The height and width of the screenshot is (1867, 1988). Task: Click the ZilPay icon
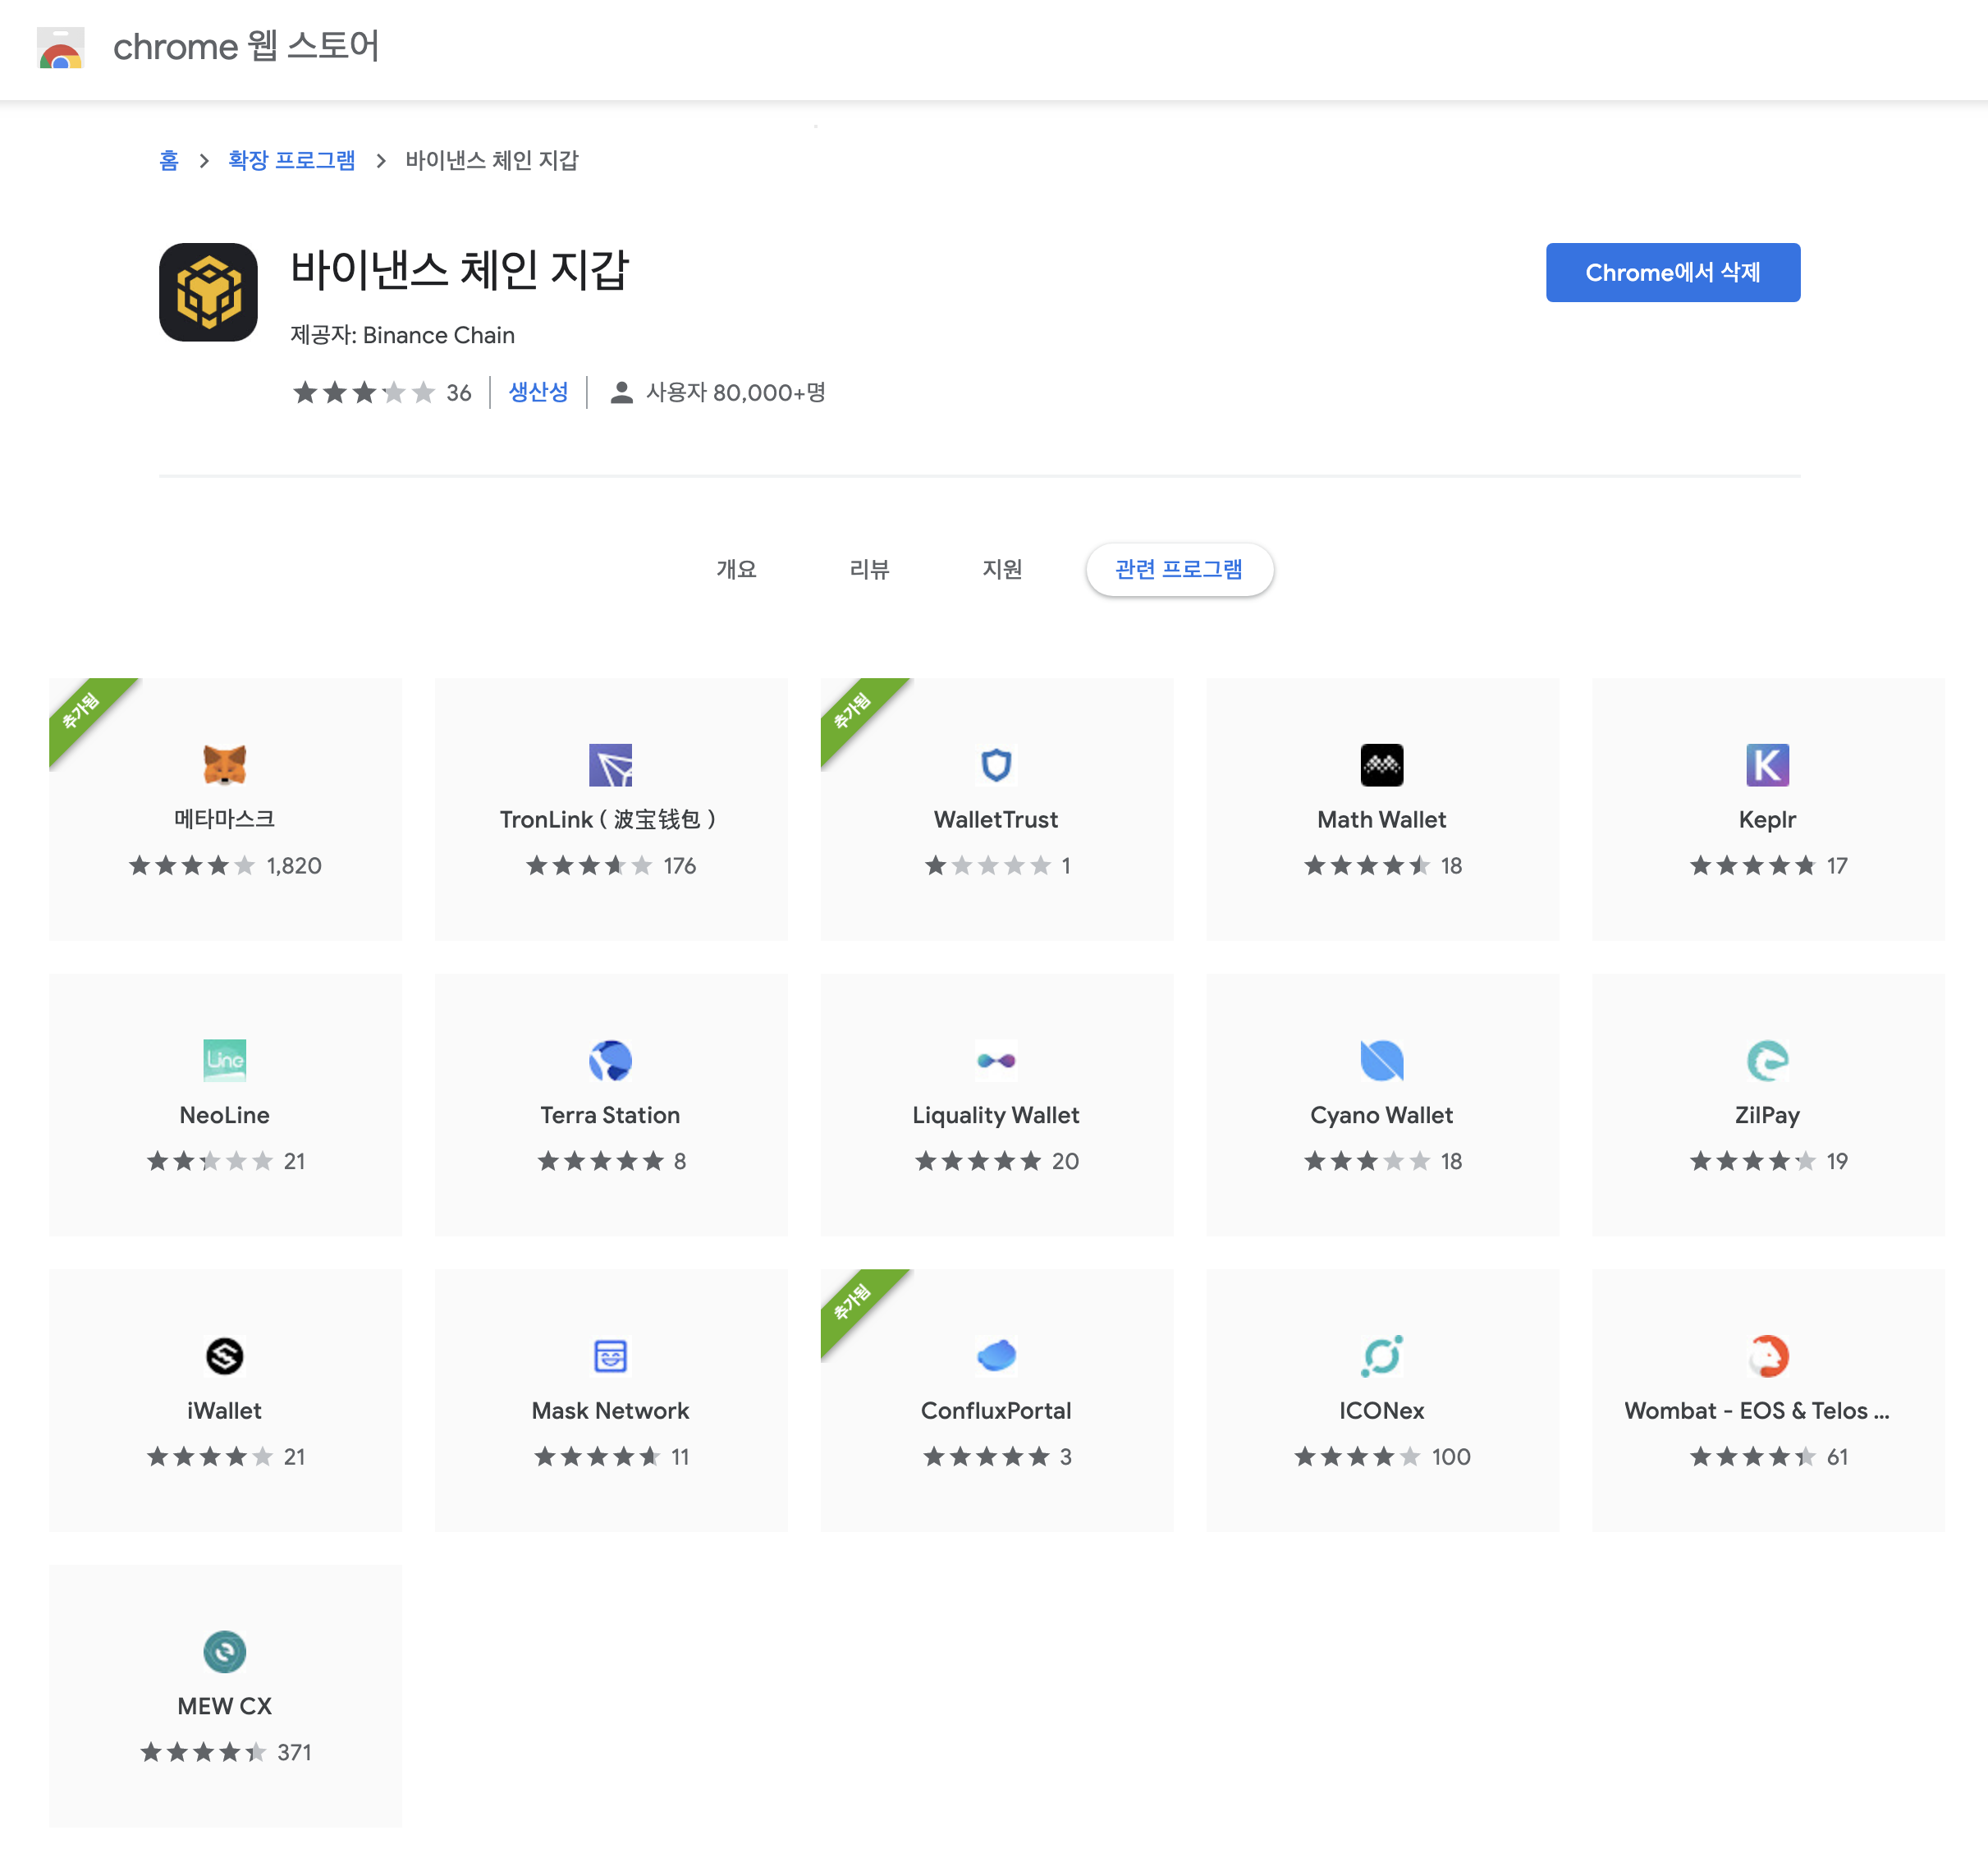coord(1767,1060)
